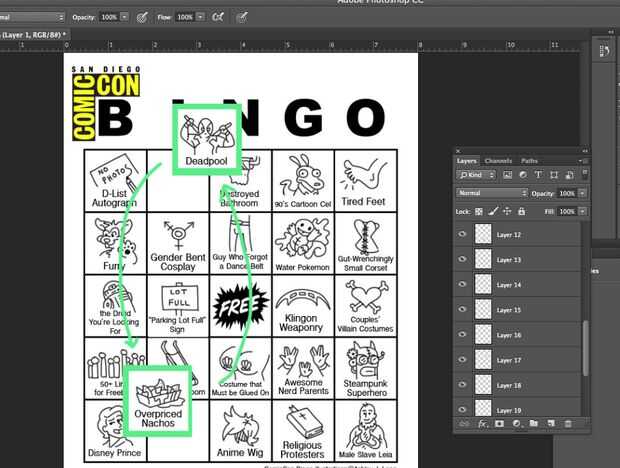The image size is (620, 468).
Task: Toggle pressure for size icon in options bar
Action: pyautogui.click(x=242, y=17)
